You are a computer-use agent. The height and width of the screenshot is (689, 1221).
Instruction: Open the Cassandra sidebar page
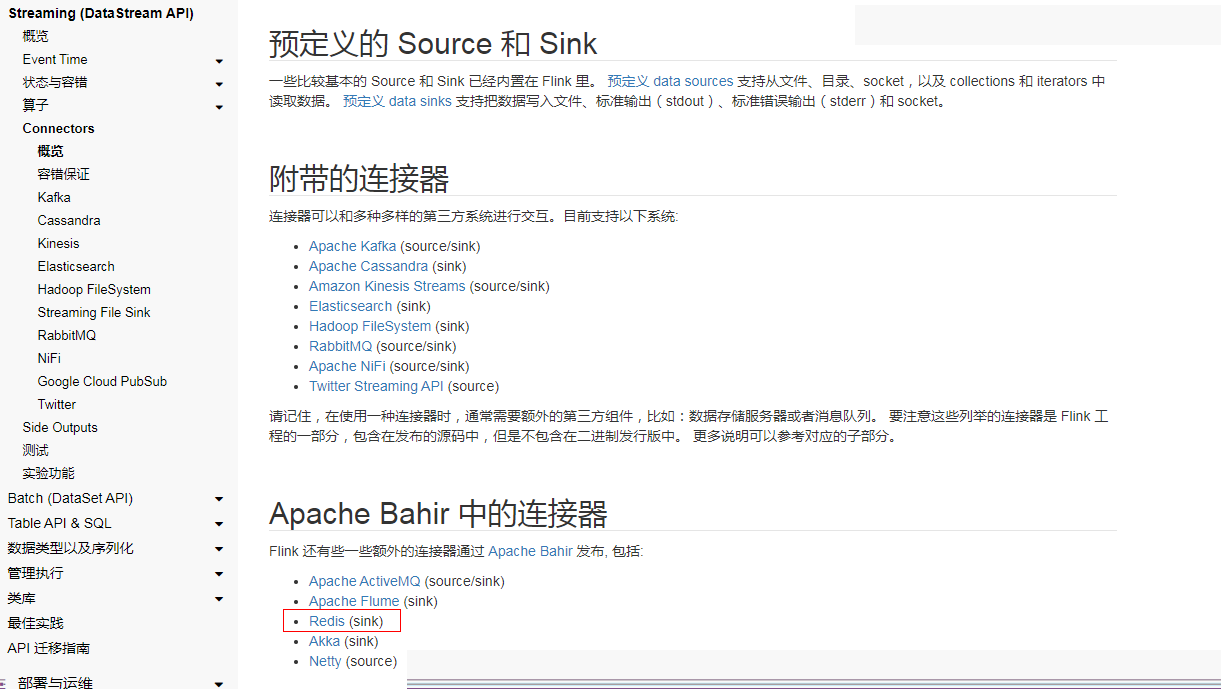click(69, 220)
